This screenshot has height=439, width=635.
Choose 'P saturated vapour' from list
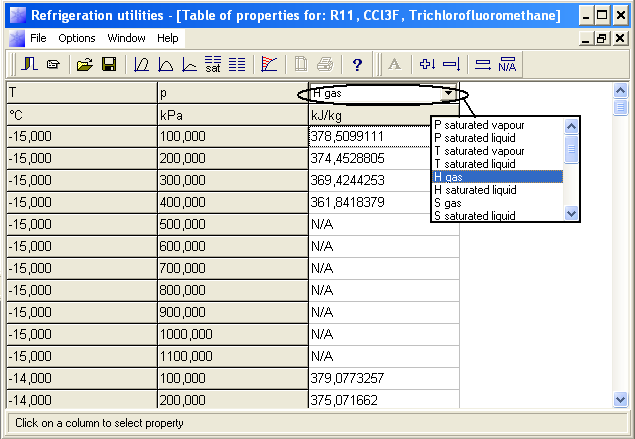[x=479, y=125]
